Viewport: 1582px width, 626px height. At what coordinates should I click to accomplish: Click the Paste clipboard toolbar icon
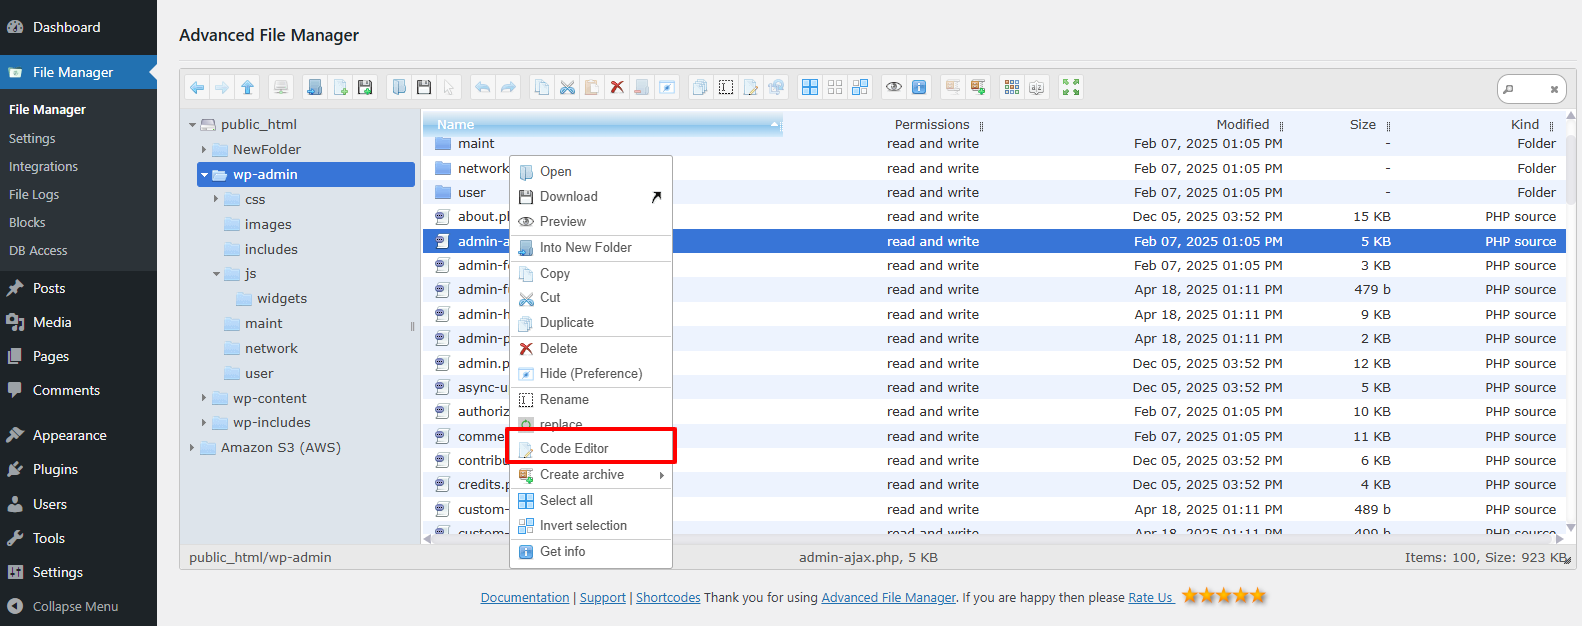(592, 88)
